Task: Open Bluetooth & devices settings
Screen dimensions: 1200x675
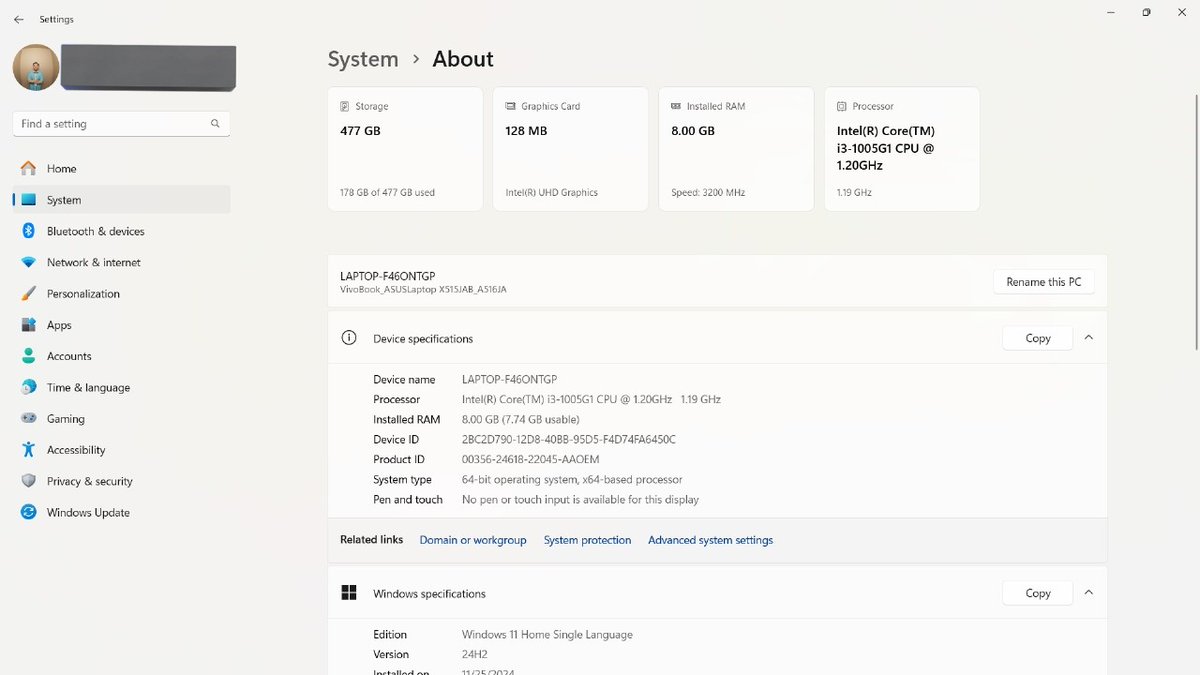Action: (121, 231)
